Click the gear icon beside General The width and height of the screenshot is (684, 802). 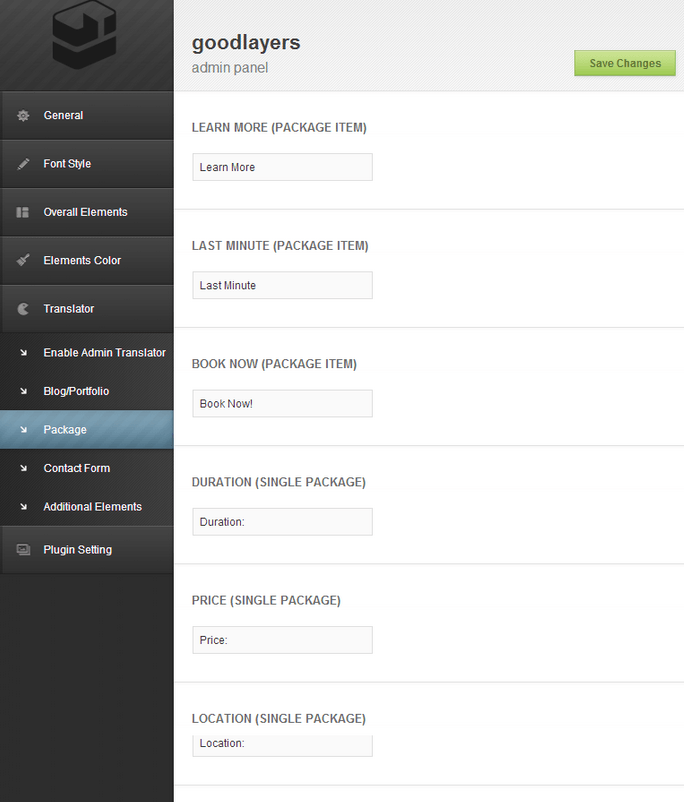pyautogui.click(x=23, y=116)
